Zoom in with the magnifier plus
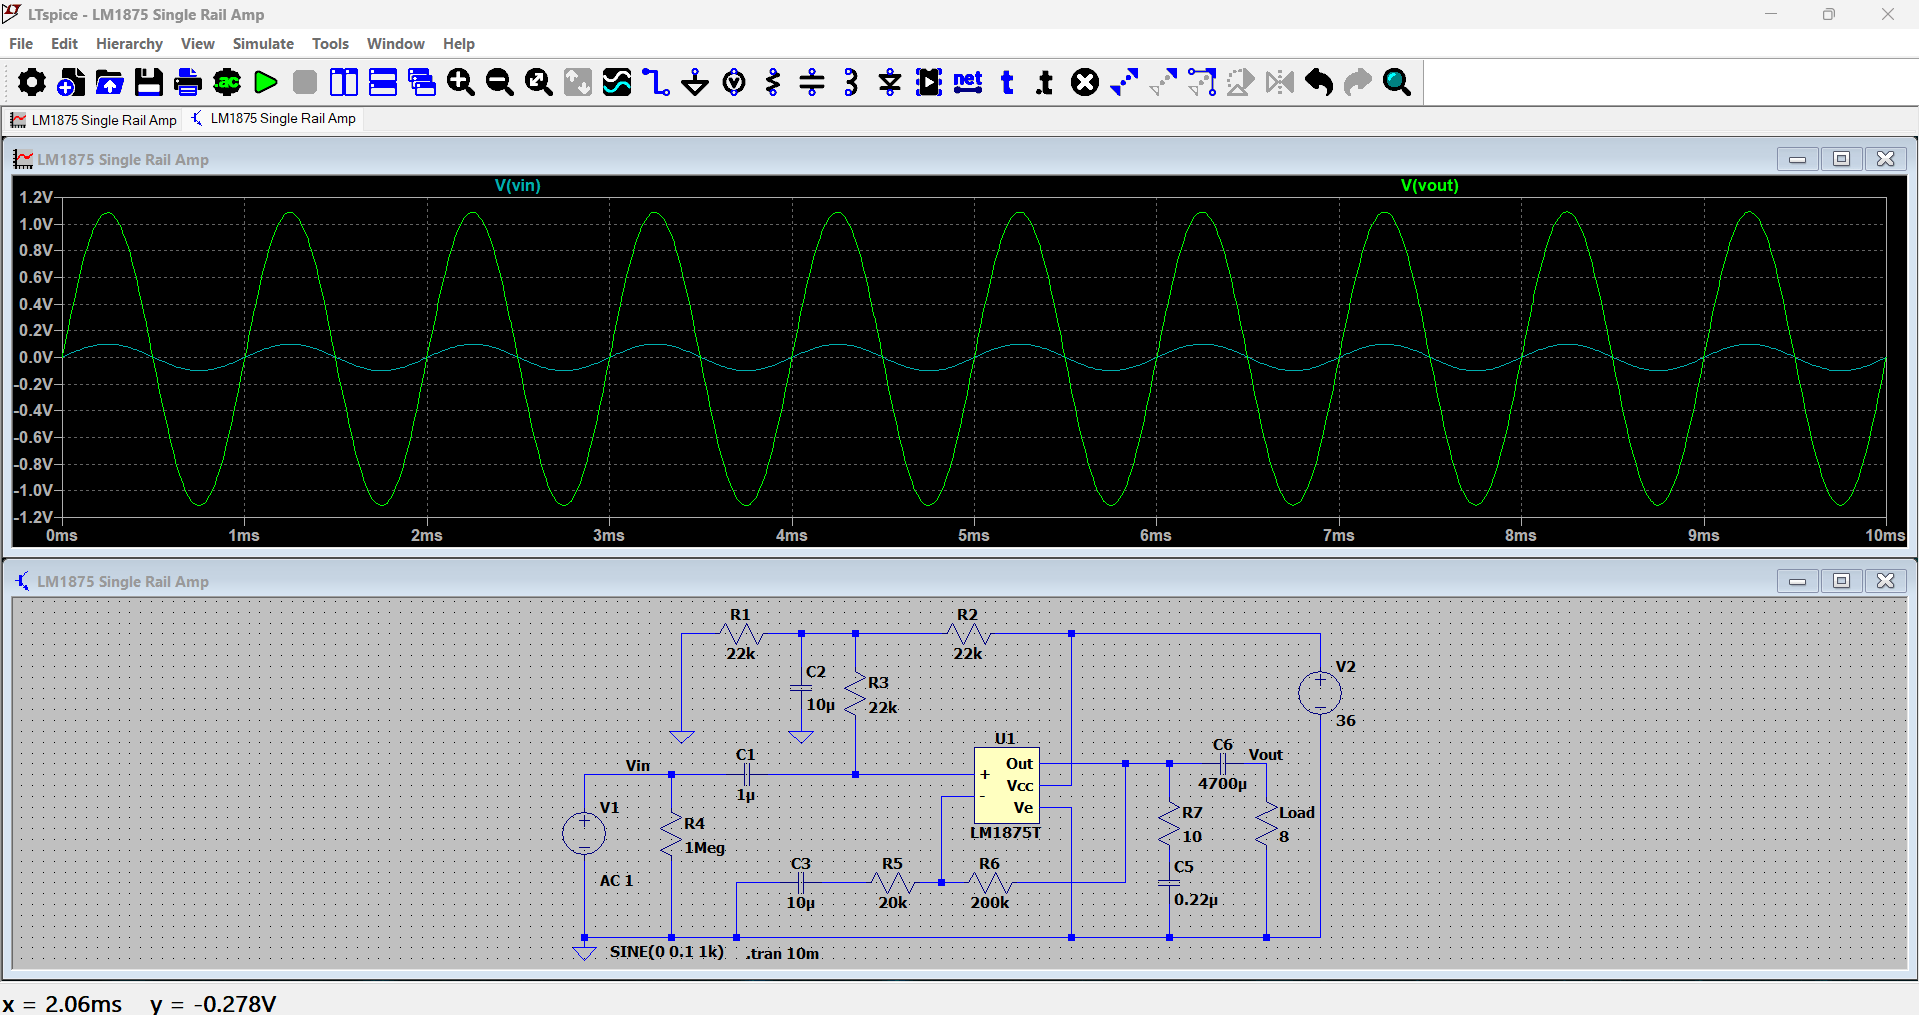The width and height of the screenshot is (1919, 1015). [x=461, y=82]
